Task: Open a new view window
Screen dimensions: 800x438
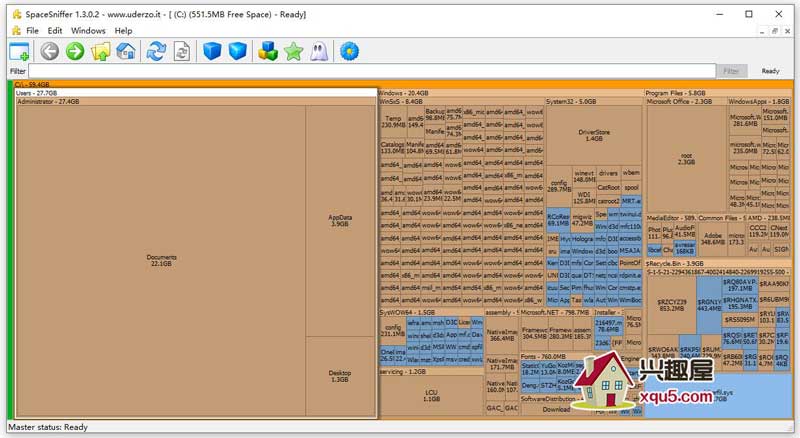Action: (20, 52)
